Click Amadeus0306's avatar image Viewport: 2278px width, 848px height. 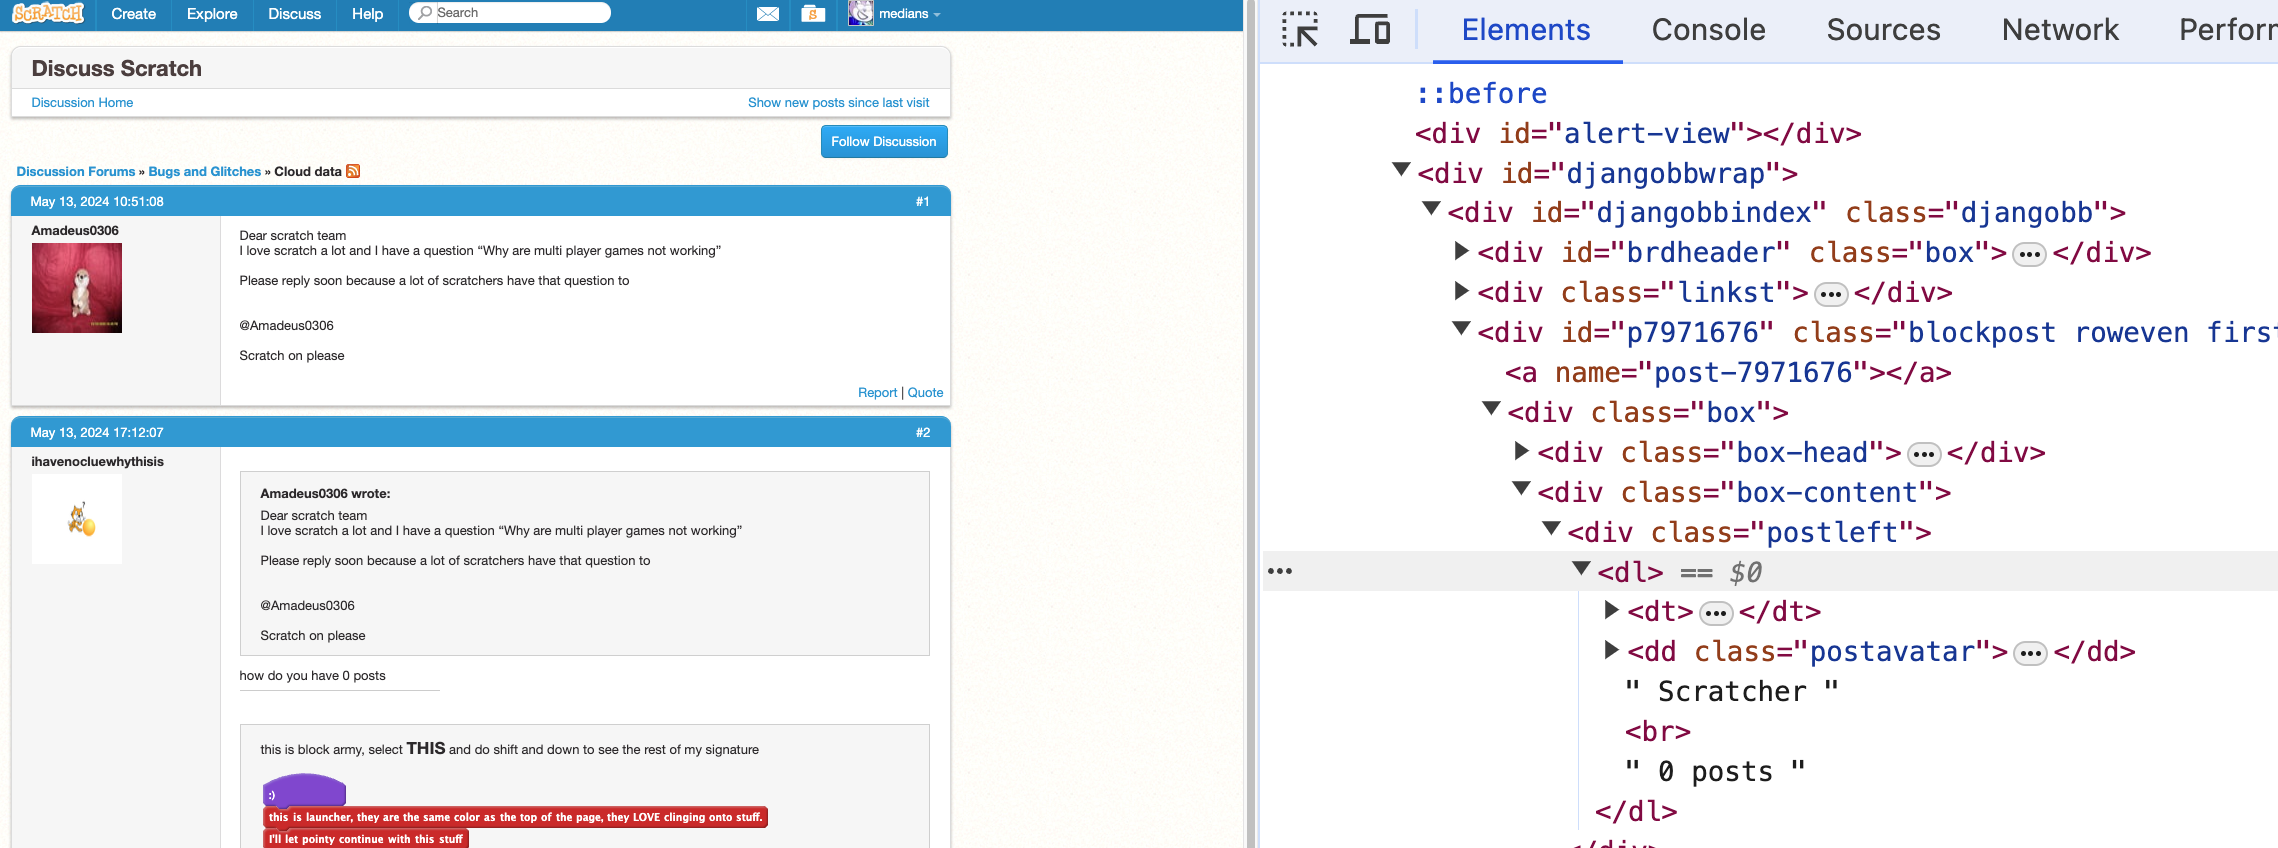point(77,288)
